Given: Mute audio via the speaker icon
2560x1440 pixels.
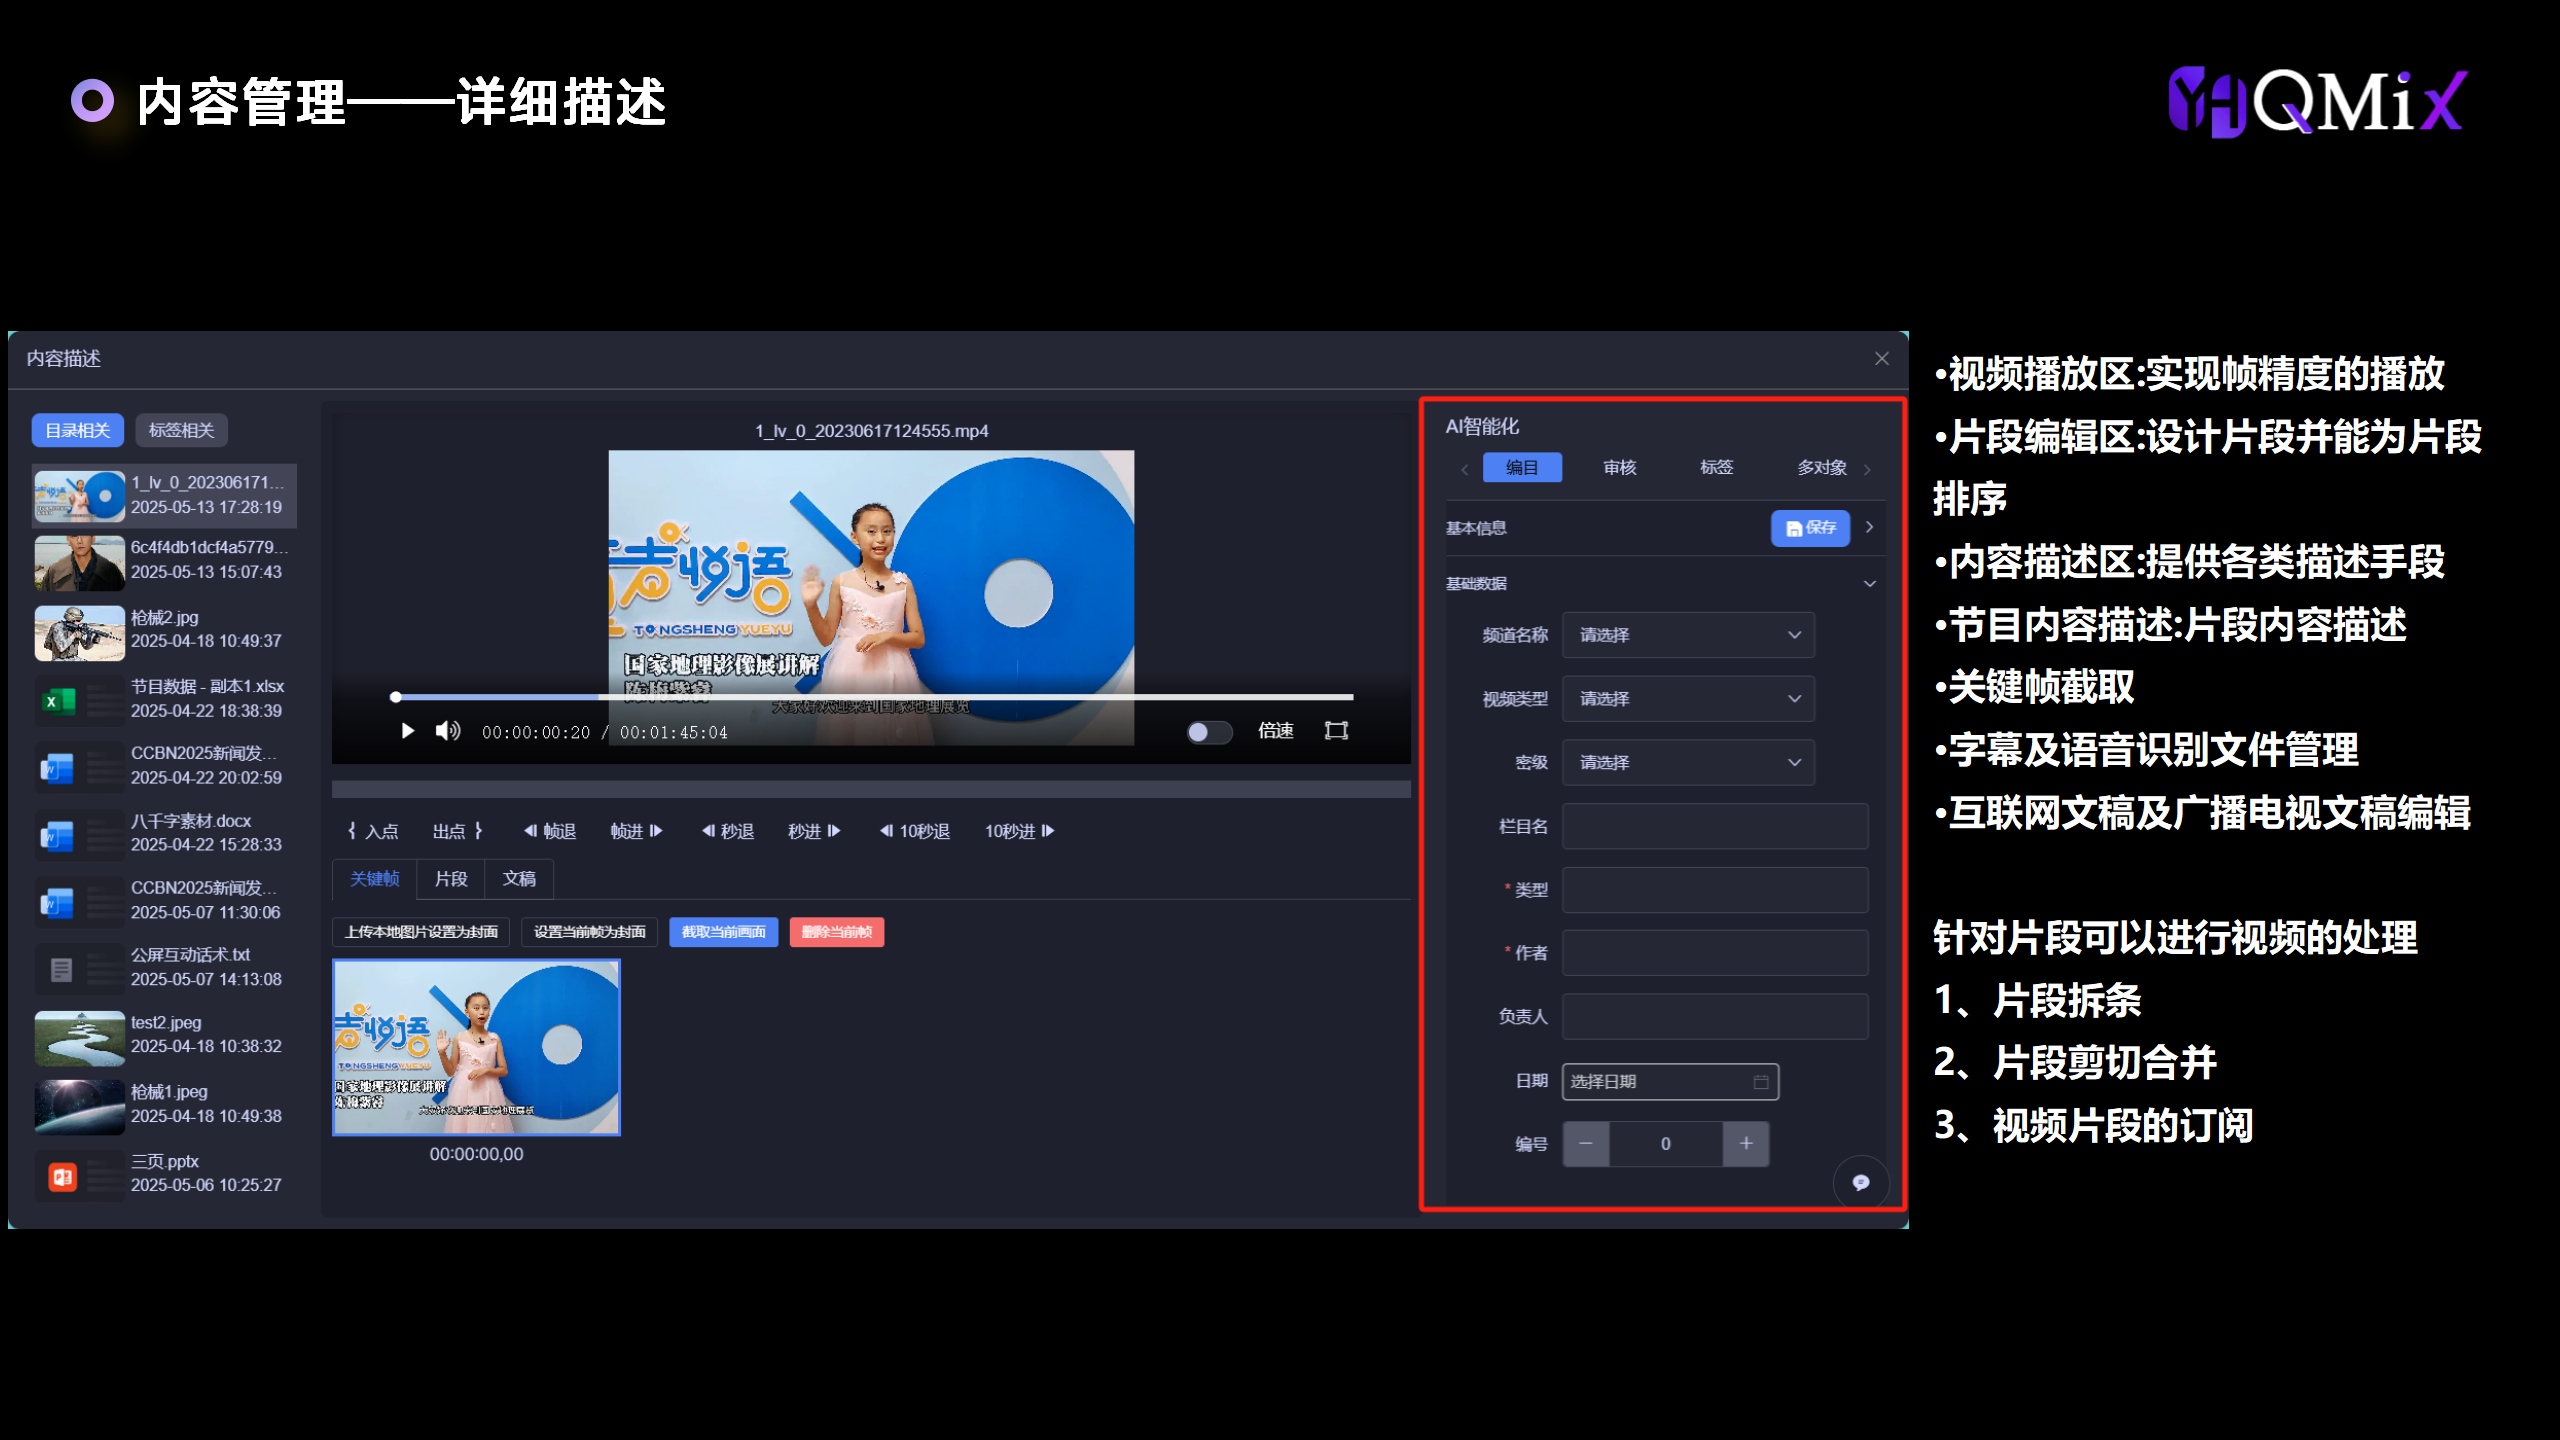Looking at the screenshot, I should (x=447, y=731).
